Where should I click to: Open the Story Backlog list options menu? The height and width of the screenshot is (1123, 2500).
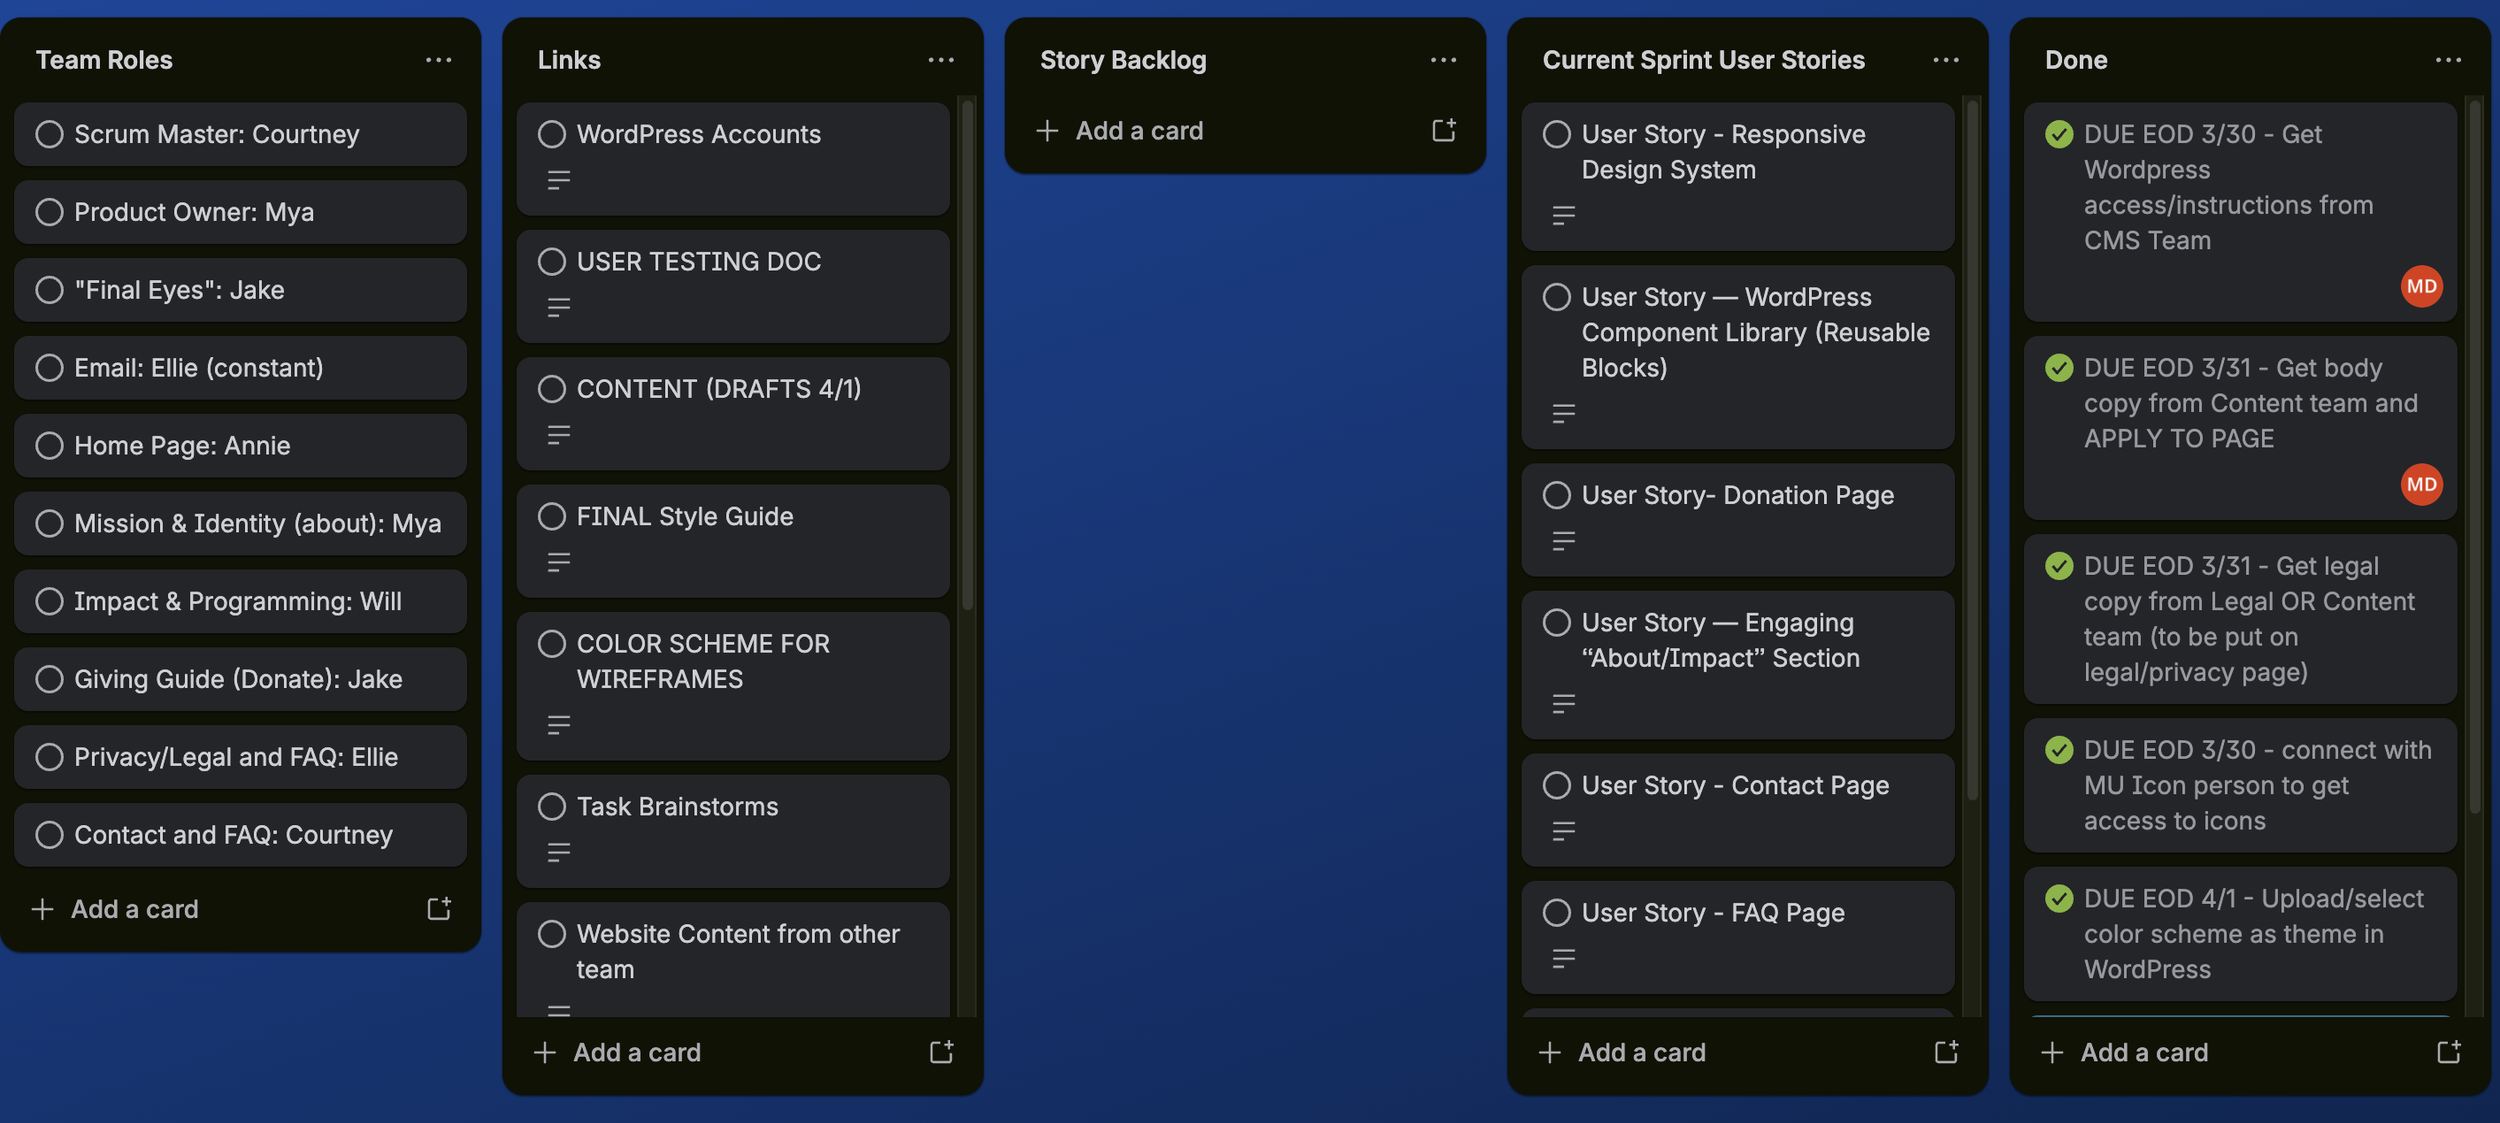point(1443,60)
